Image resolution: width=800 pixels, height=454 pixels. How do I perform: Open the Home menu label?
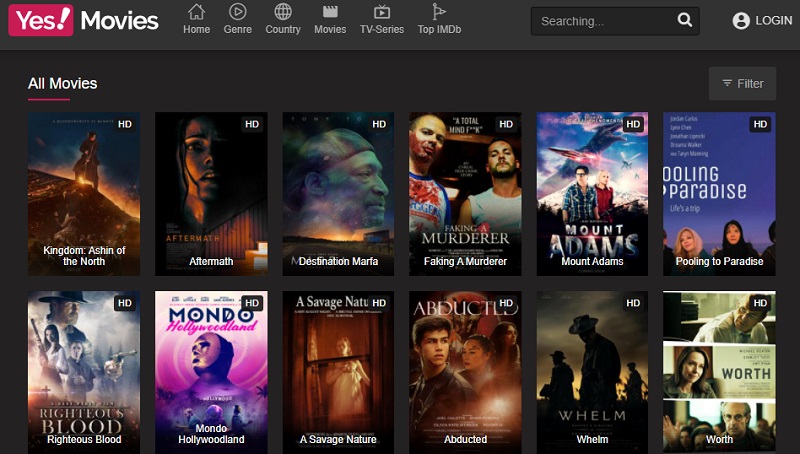pos(196,30)
